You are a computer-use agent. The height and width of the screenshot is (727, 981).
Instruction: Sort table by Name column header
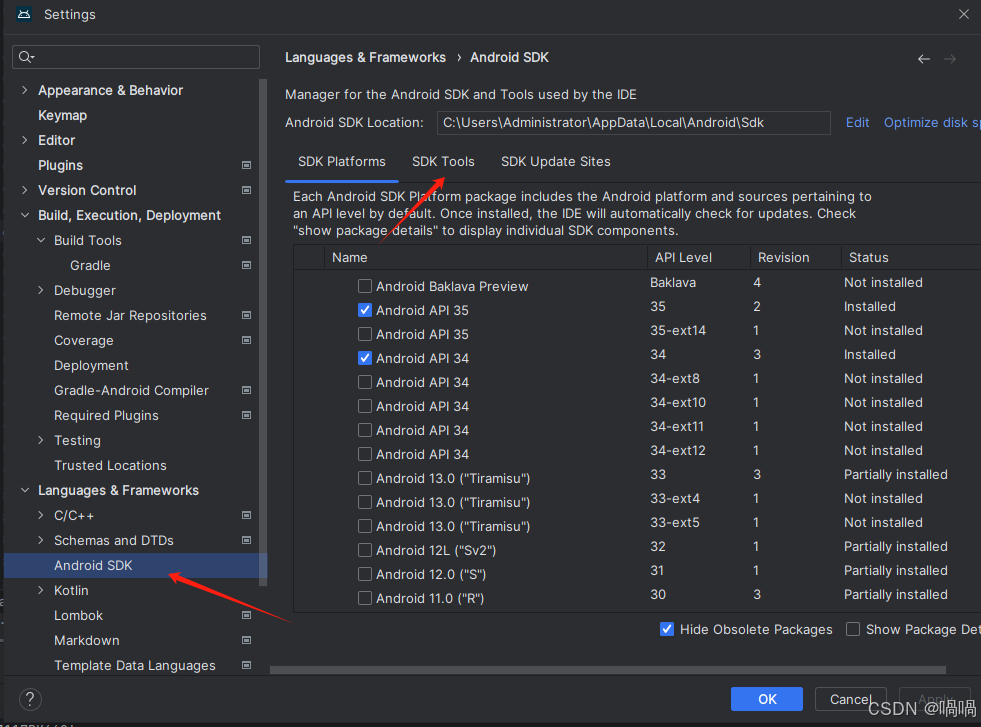click(x=485, y=257)
